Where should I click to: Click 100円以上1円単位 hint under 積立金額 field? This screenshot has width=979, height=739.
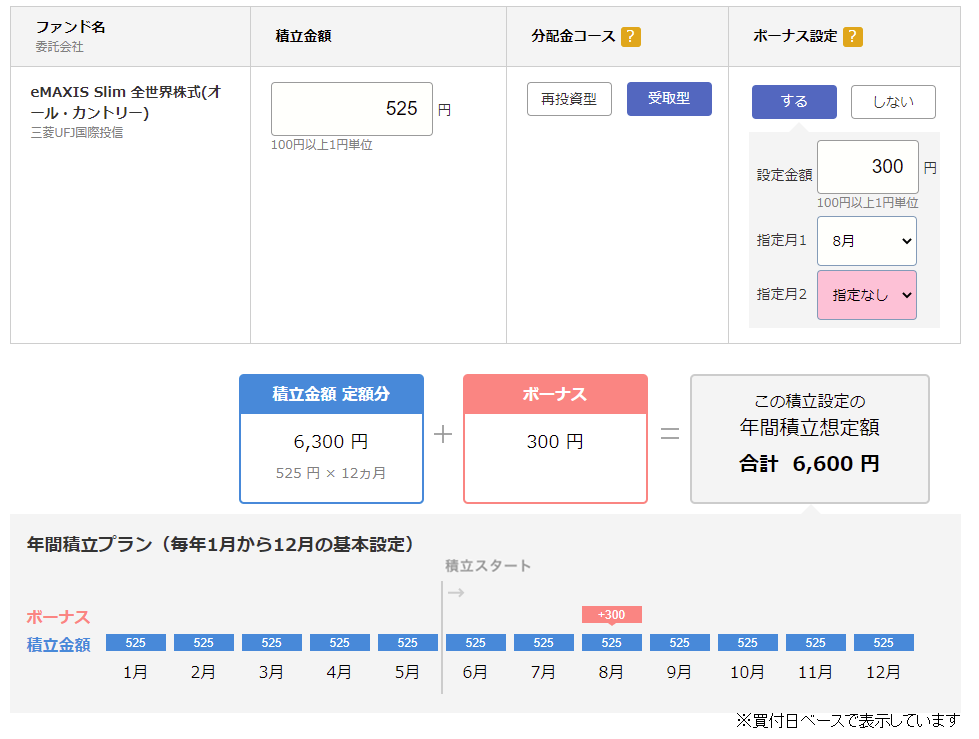[x=322, y=145]
